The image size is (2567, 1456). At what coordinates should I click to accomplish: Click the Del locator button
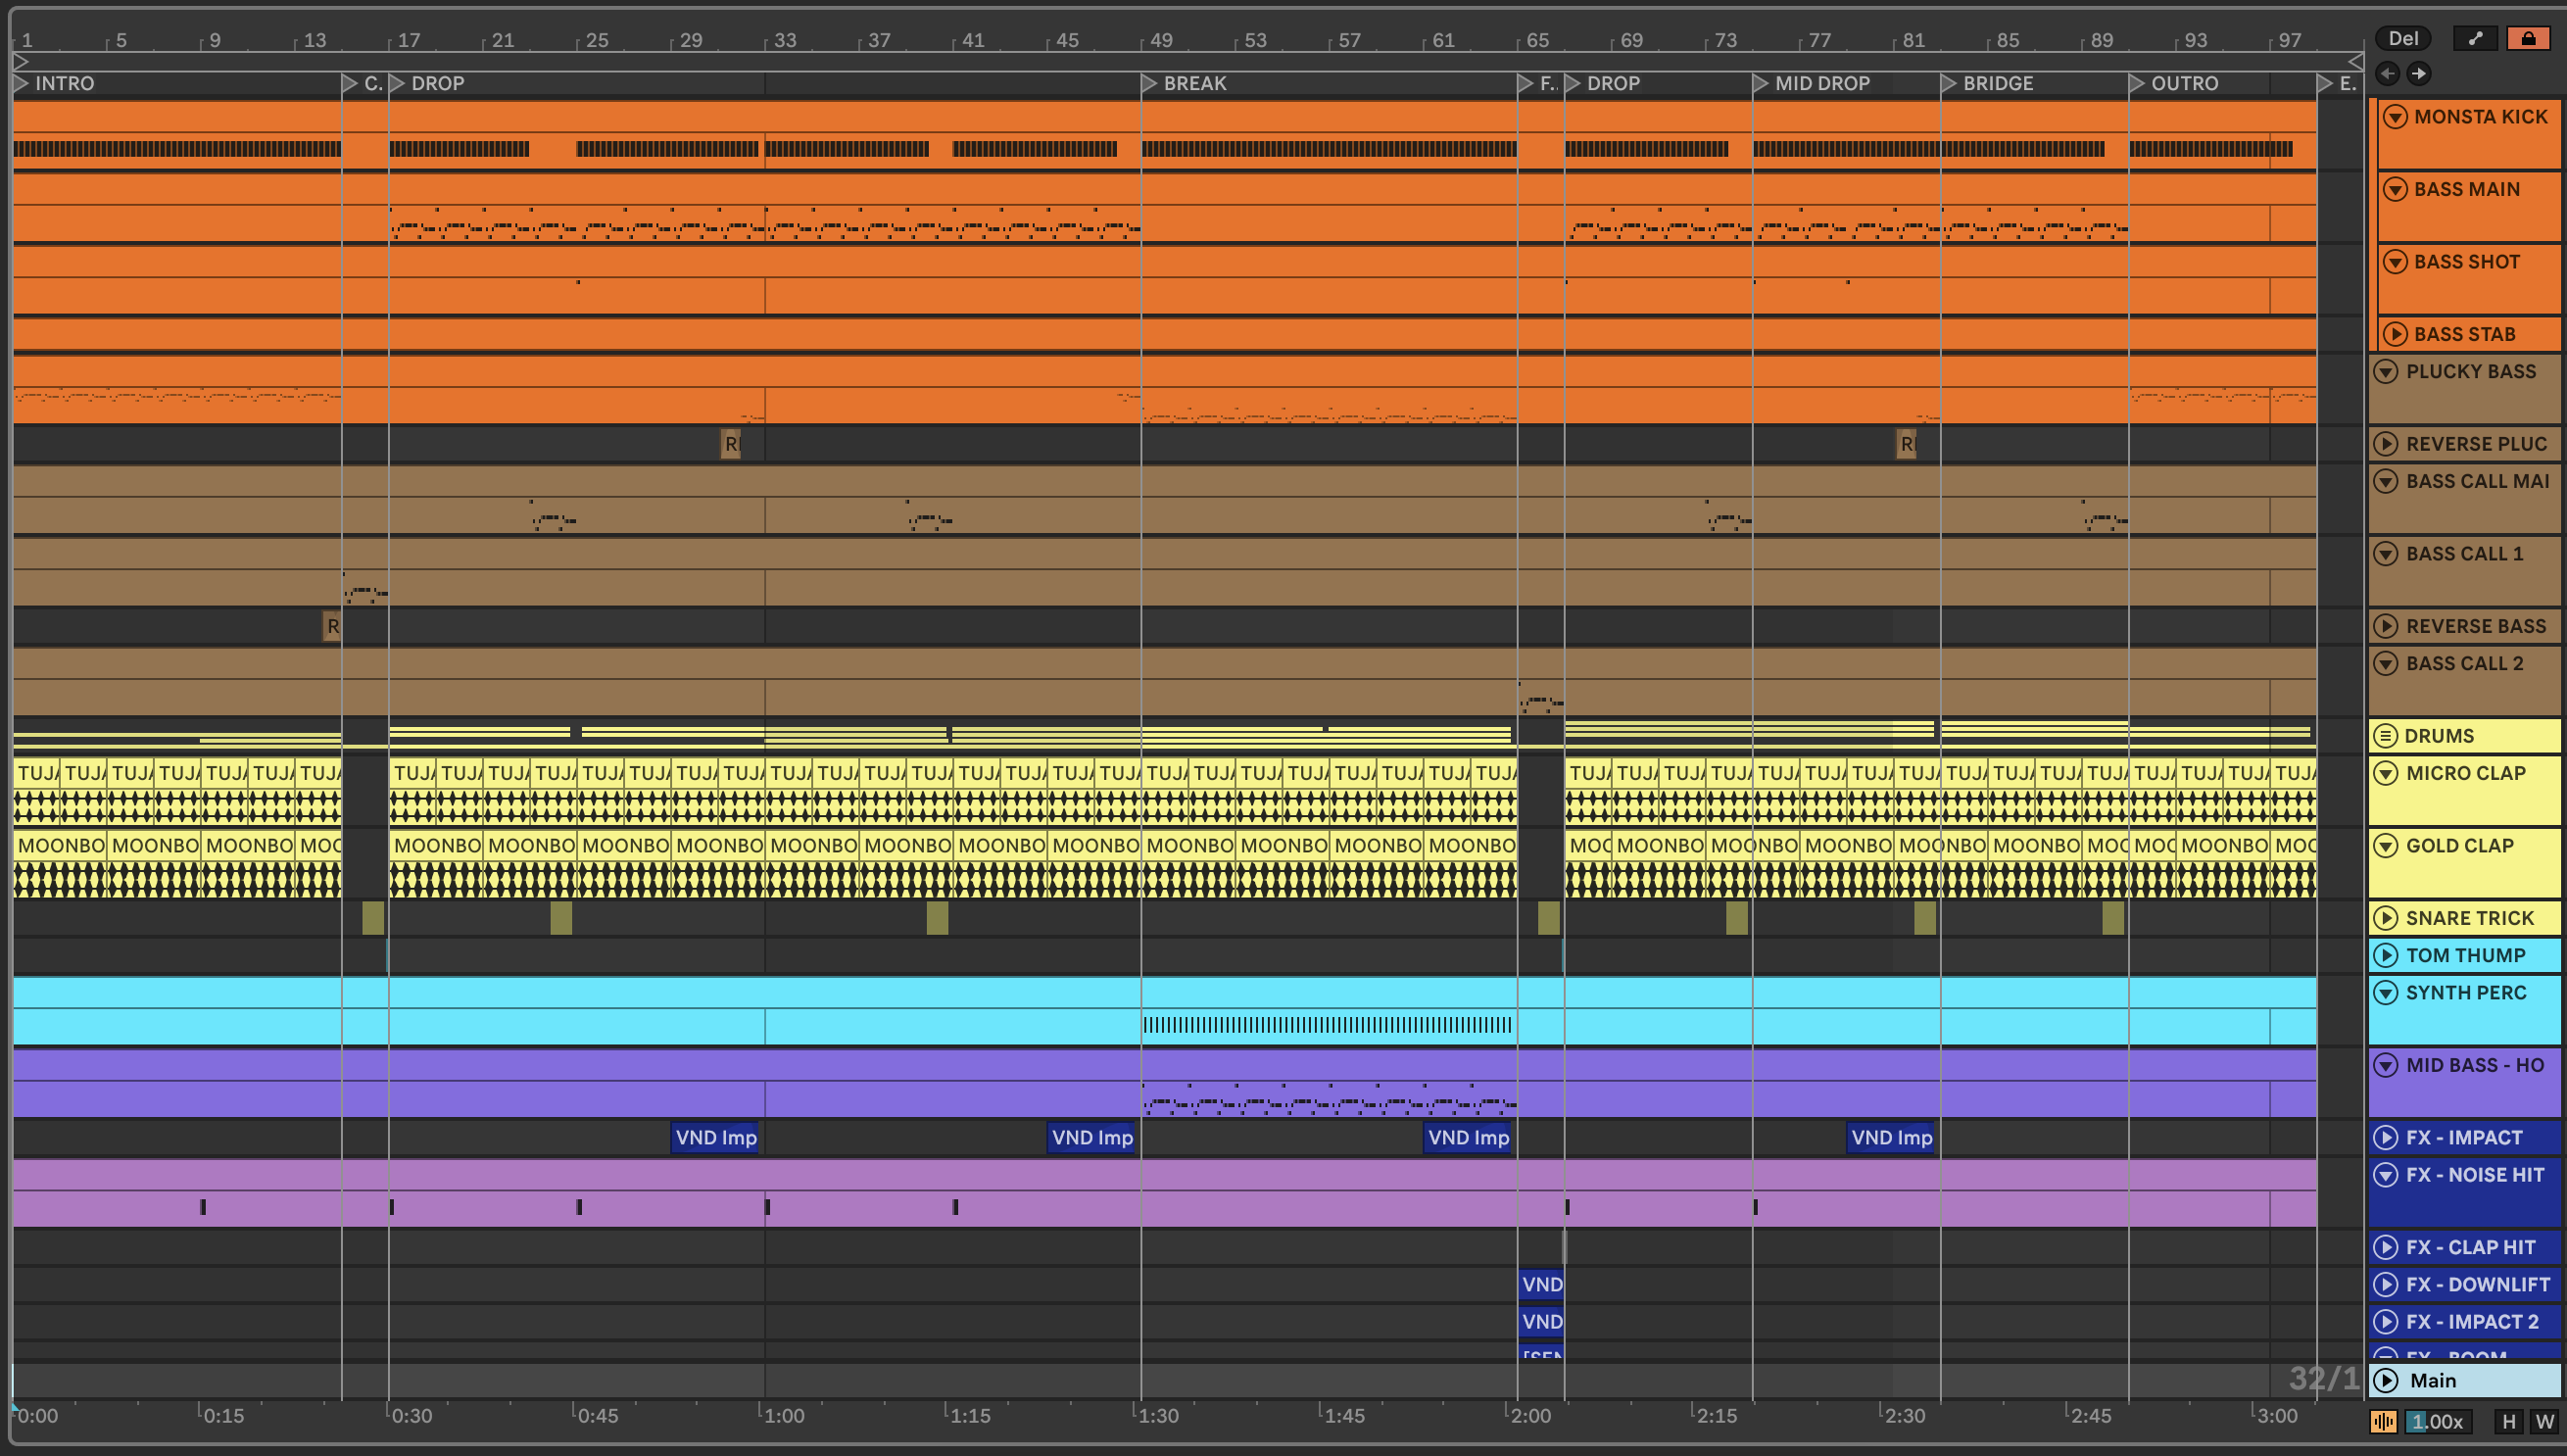pyautogui.click(x=2402, y=38)
